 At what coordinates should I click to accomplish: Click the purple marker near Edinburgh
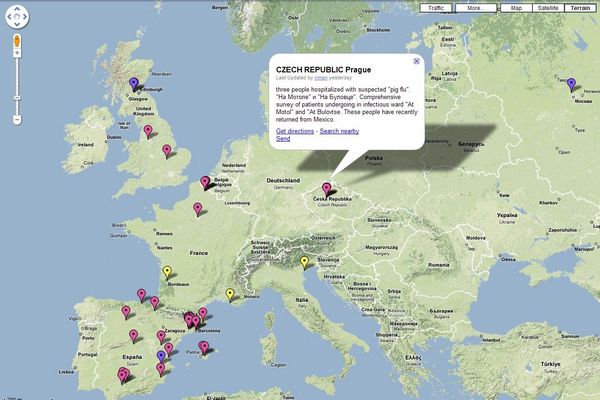coord(135,83)
